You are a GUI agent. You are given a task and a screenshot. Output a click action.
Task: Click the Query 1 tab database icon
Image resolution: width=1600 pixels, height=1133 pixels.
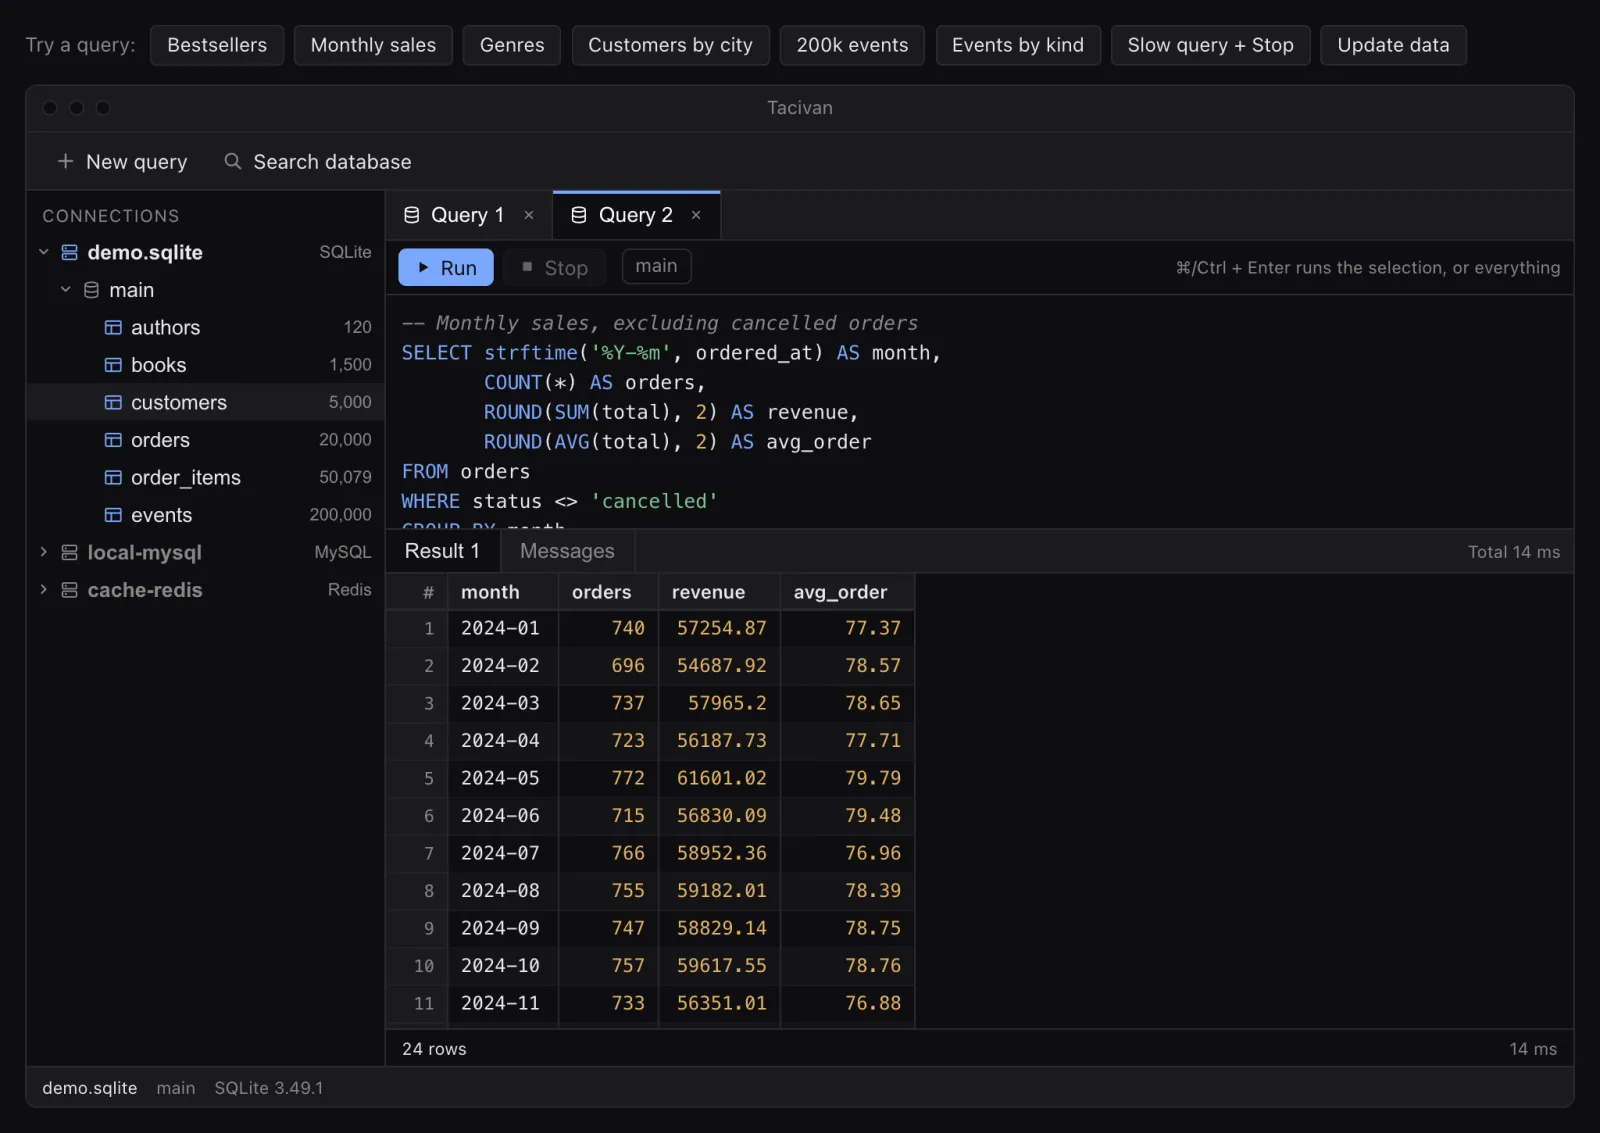click(x=411, y=215)
